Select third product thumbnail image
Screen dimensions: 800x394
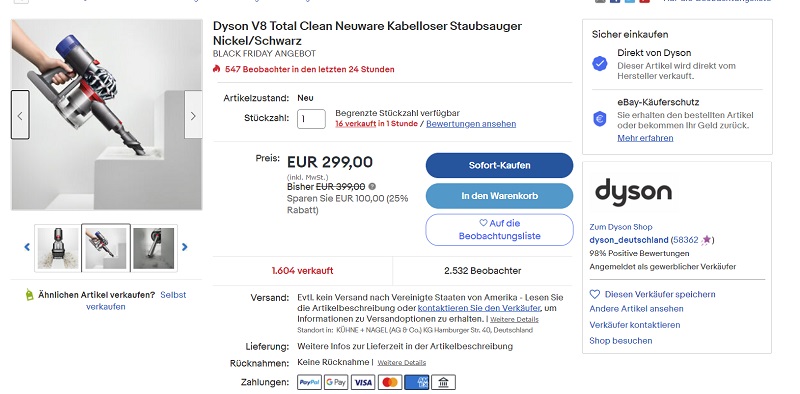point(154,248)
